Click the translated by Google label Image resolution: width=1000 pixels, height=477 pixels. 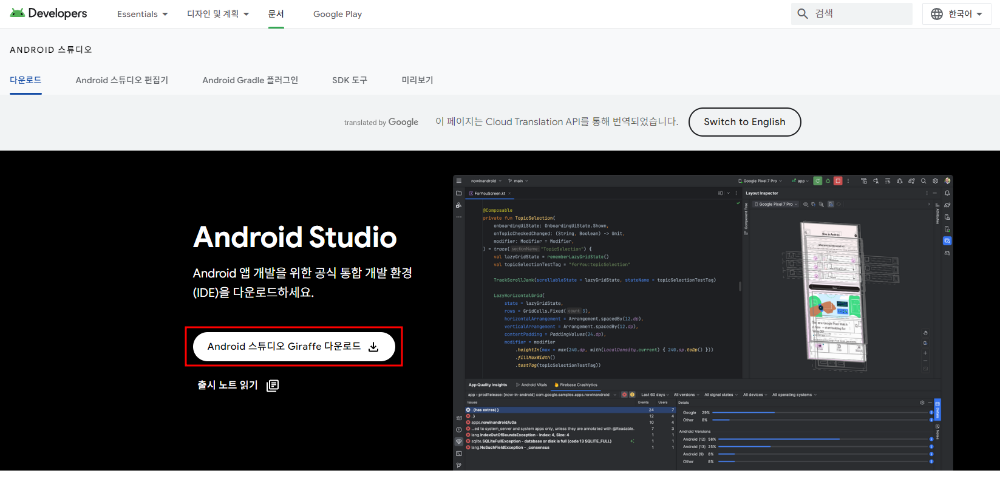point(381,122)
